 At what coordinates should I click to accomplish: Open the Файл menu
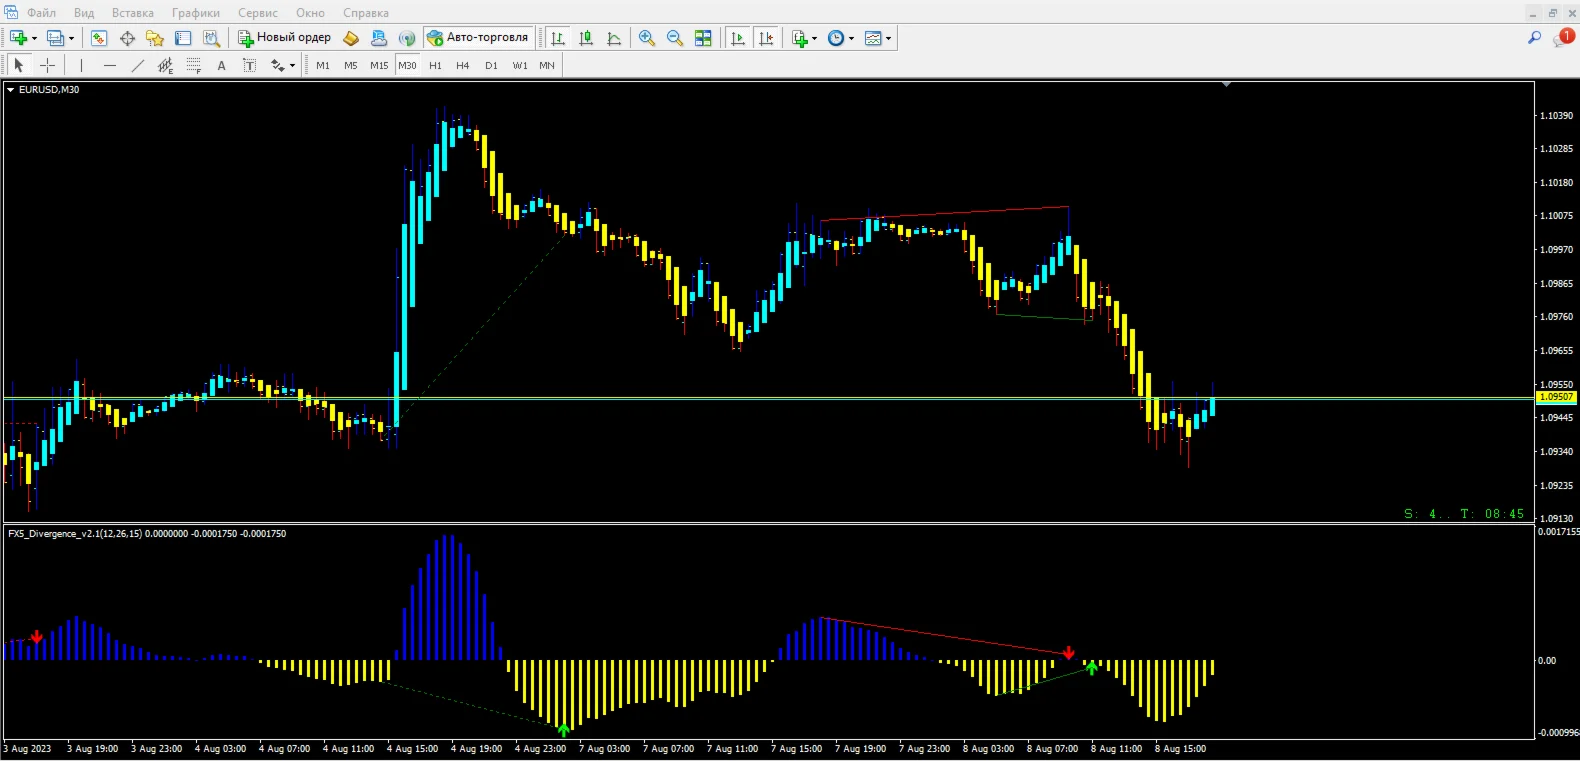point(41,13)
